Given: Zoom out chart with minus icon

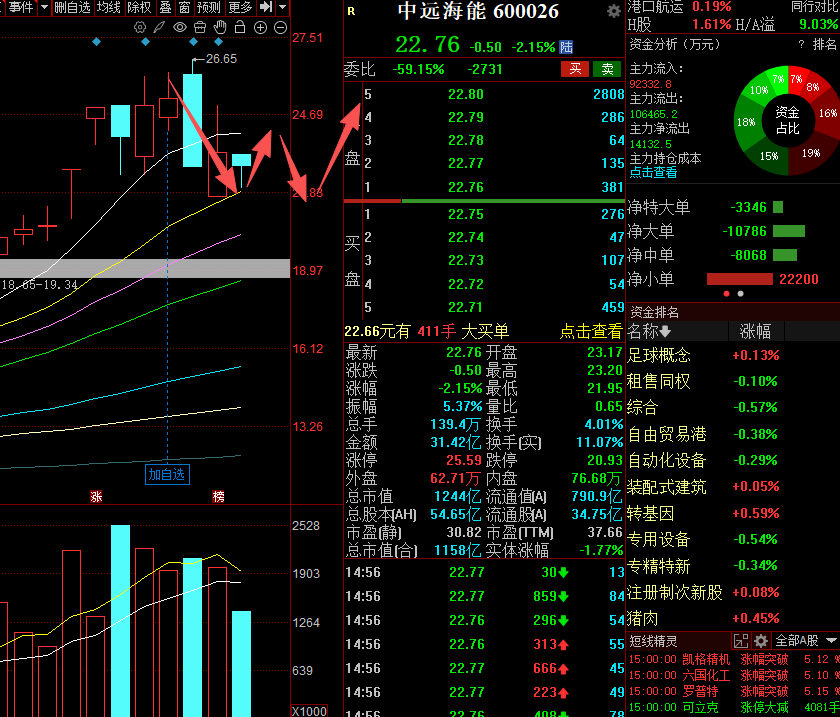Looking at the screenshot, I should click(280, 28).
